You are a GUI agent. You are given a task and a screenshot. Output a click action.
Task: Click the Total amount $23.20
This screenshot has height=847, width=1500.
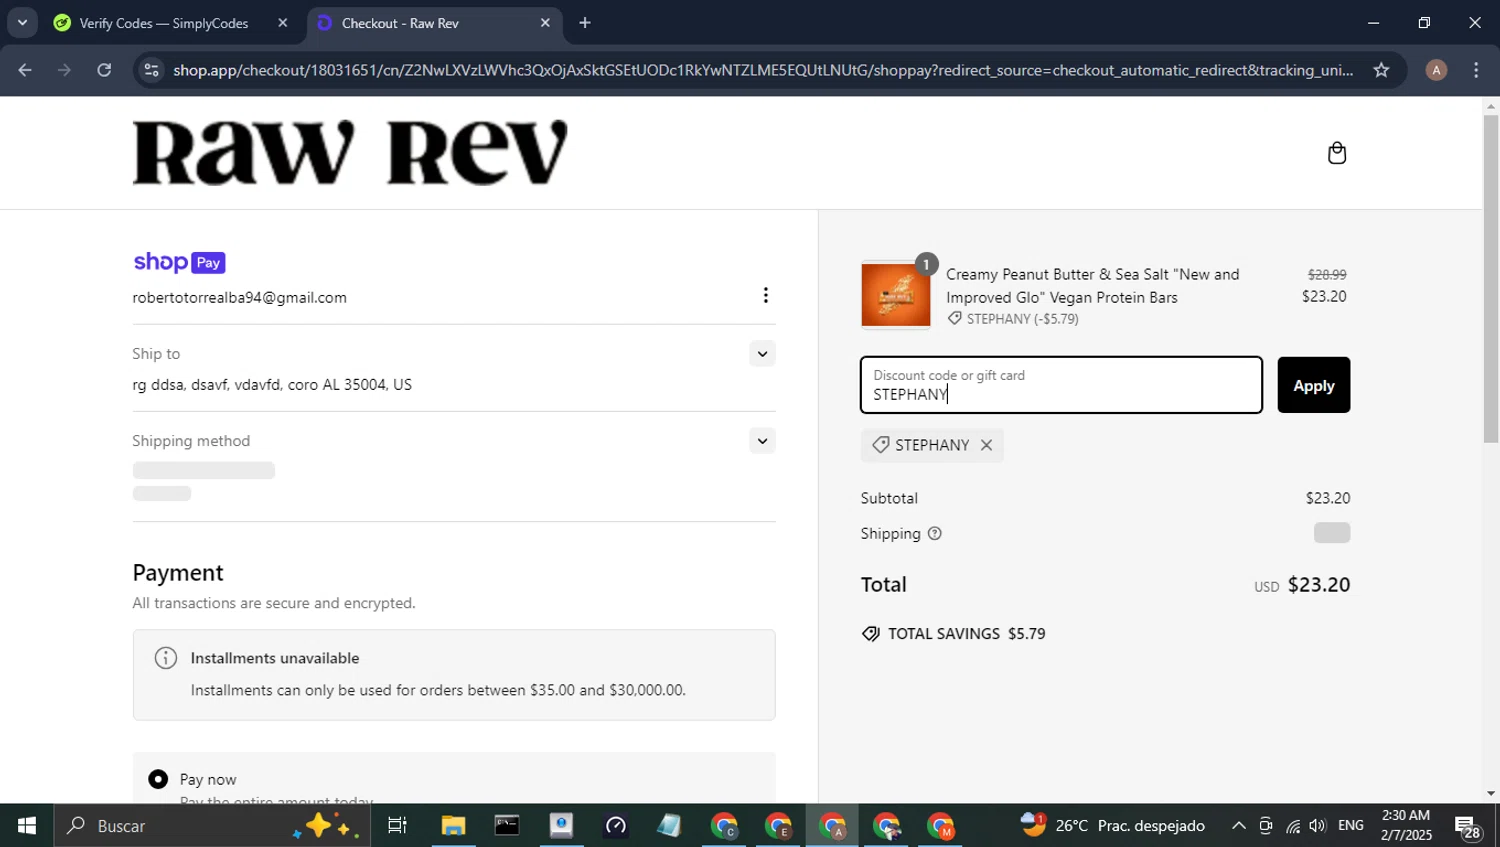1318,585
